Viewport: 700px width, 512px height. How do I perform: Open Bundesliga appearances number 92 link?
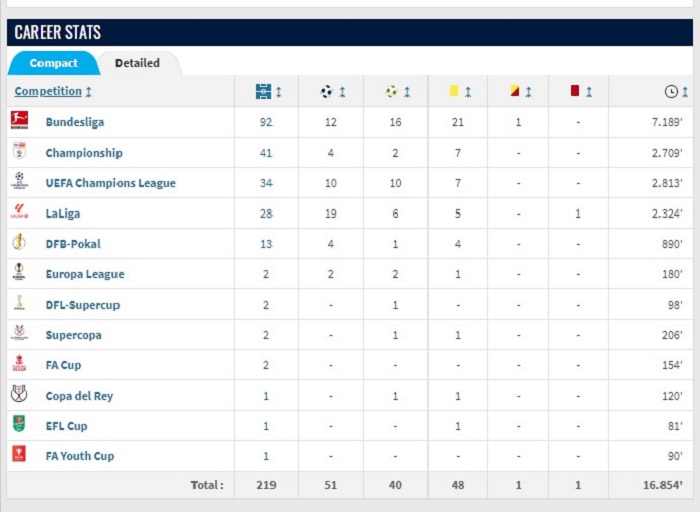tap(266, 122)
